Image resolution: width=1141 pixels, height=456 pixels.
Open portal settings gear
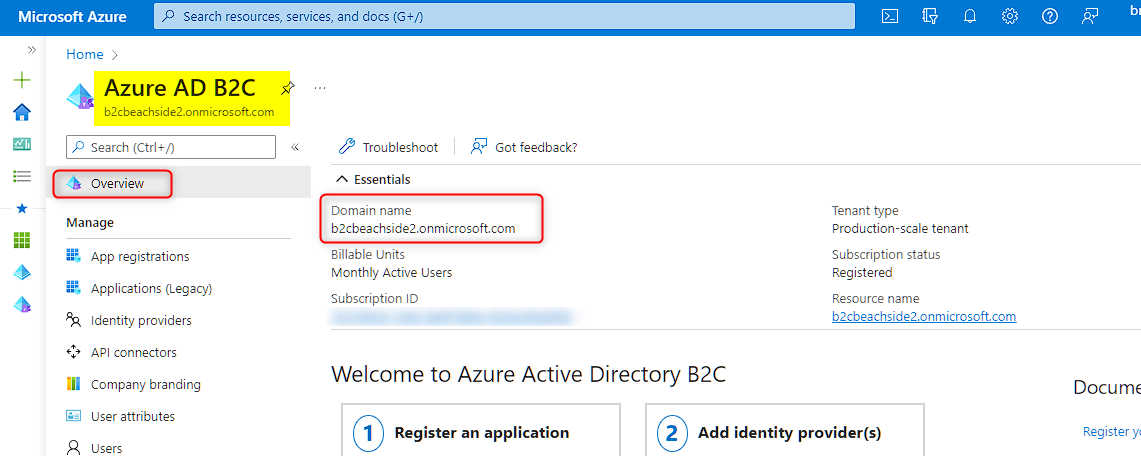[x=1009, y=16]
